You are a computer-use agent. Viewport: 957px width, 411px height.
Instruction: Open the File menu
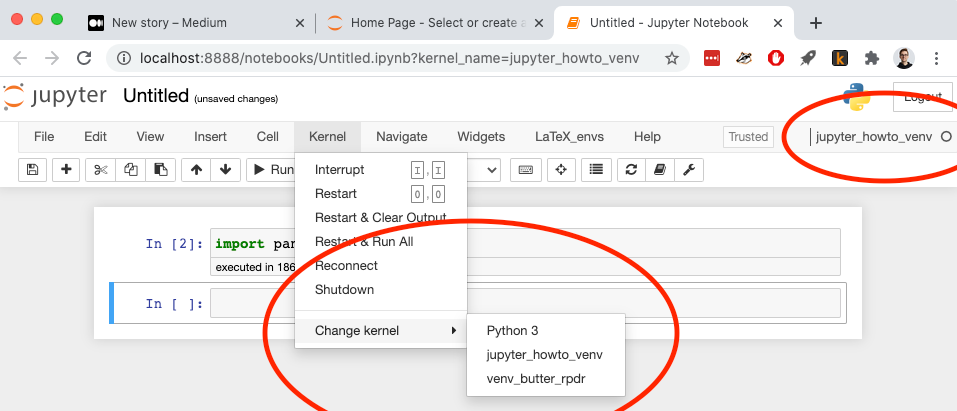[x=44, y=137]
